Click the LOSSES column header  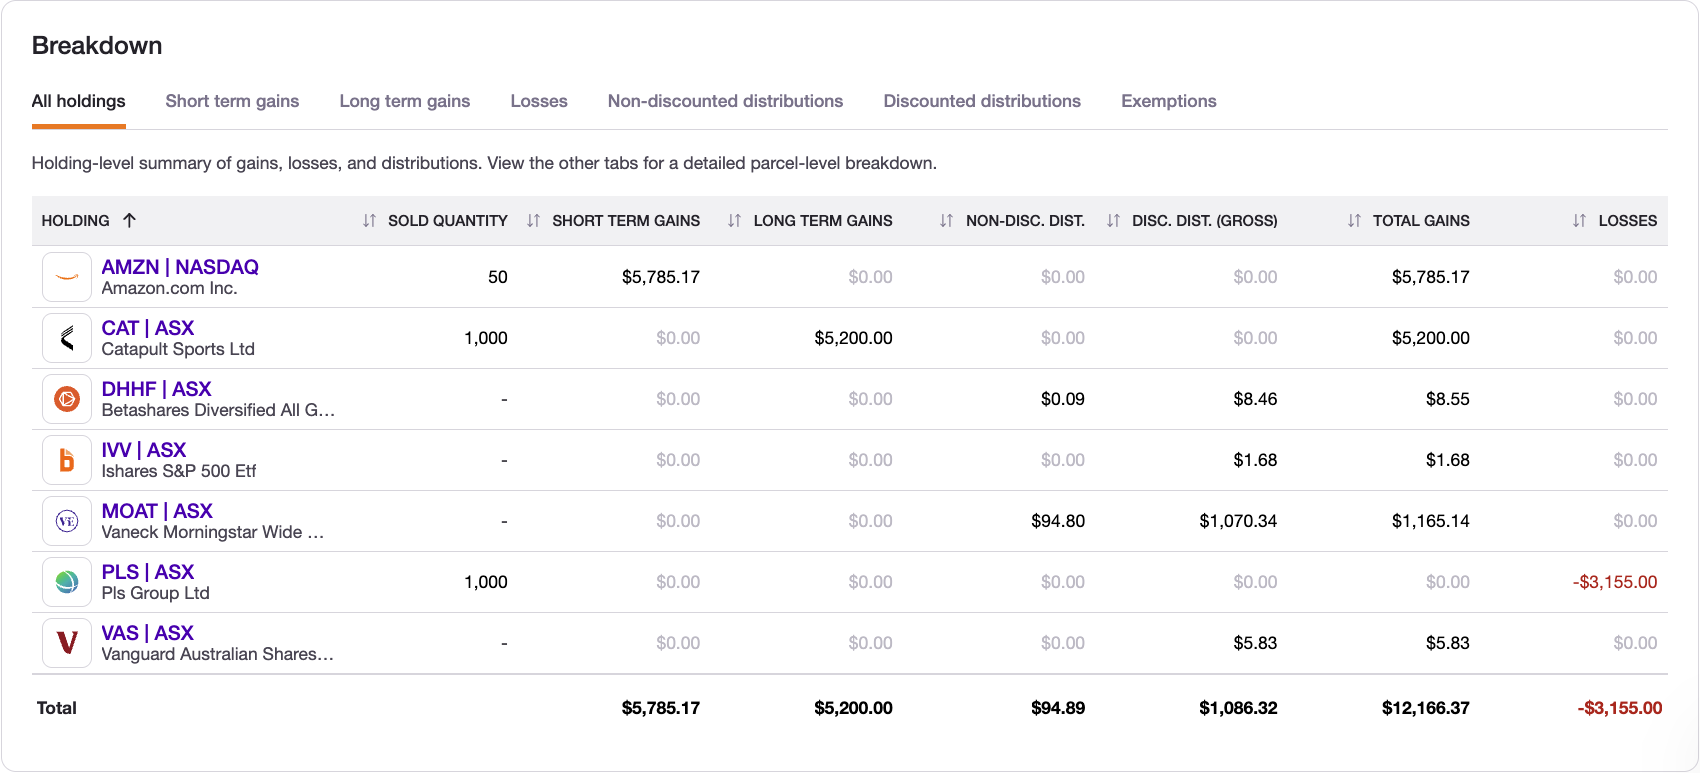1628,221
